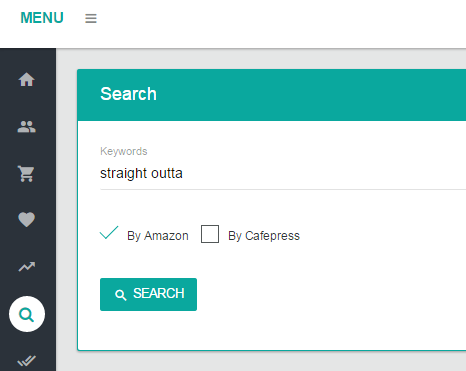Click the Keywords field label
This screenshot has width=466, height=371.
pos(124,151)
